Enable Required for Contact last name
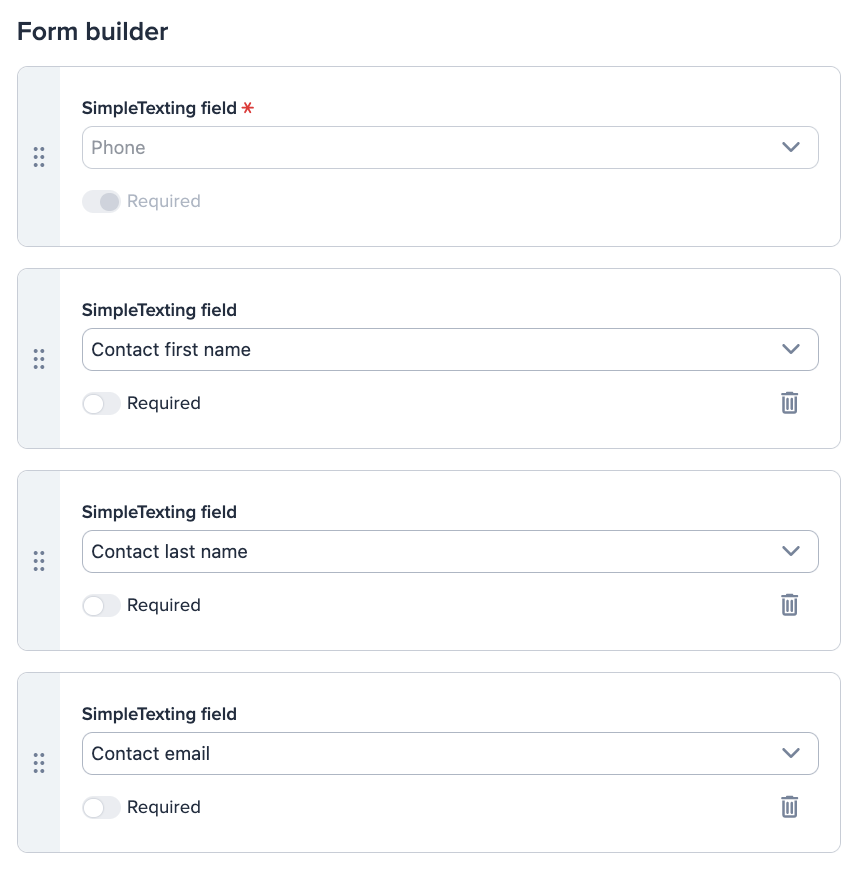Image resolution: width=859 pixels, height=877 pixels. (101, 605)
